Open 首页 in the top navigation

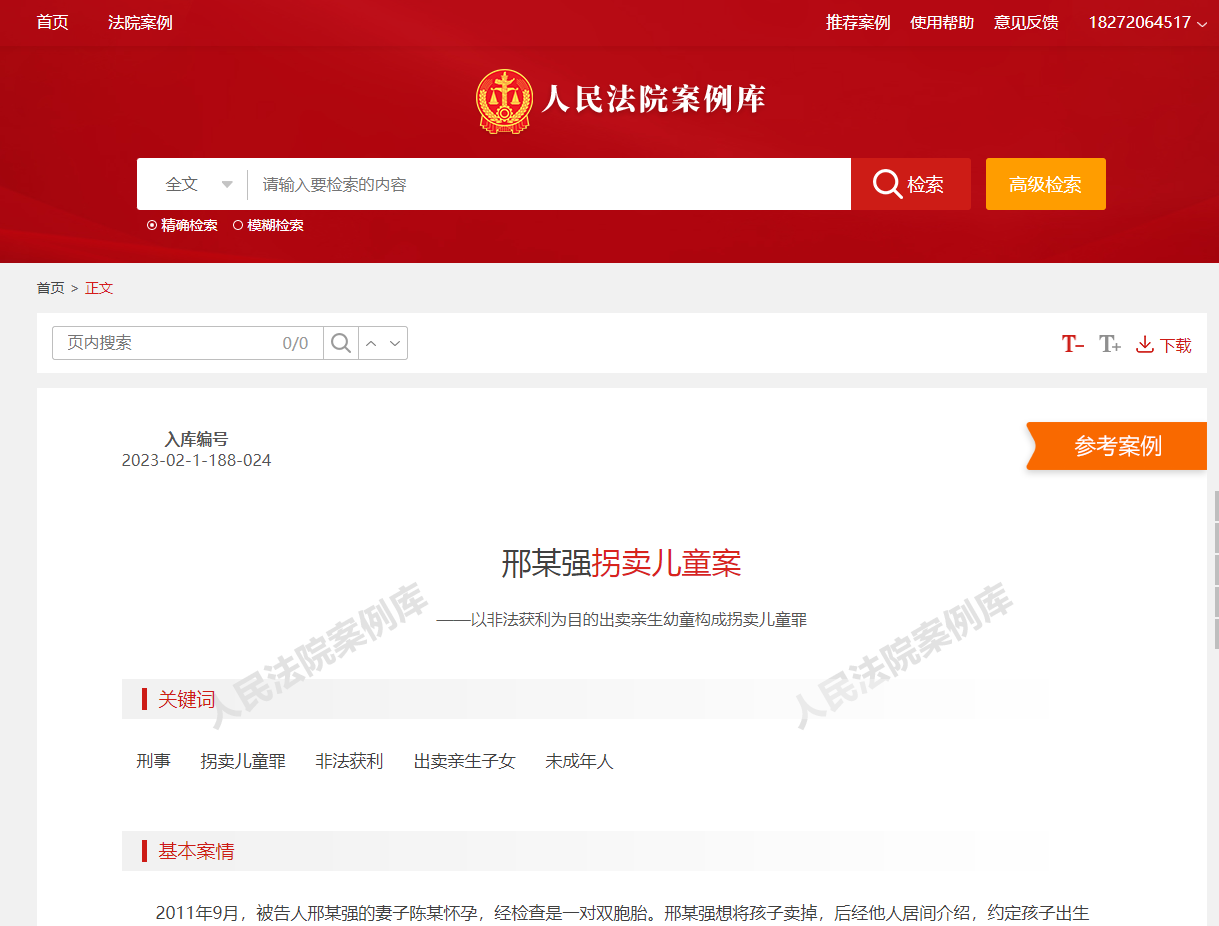point(52,22)
